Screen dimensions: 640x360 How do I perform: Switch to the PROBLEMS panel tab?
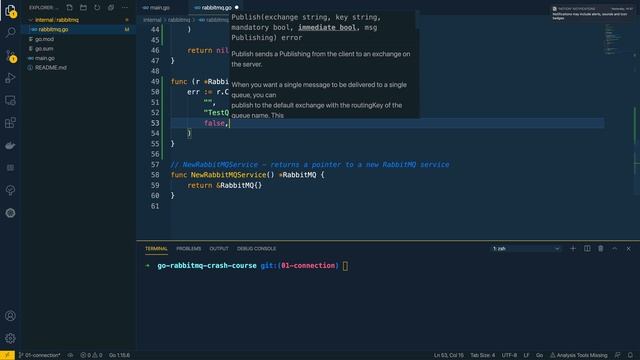point(189,249)
